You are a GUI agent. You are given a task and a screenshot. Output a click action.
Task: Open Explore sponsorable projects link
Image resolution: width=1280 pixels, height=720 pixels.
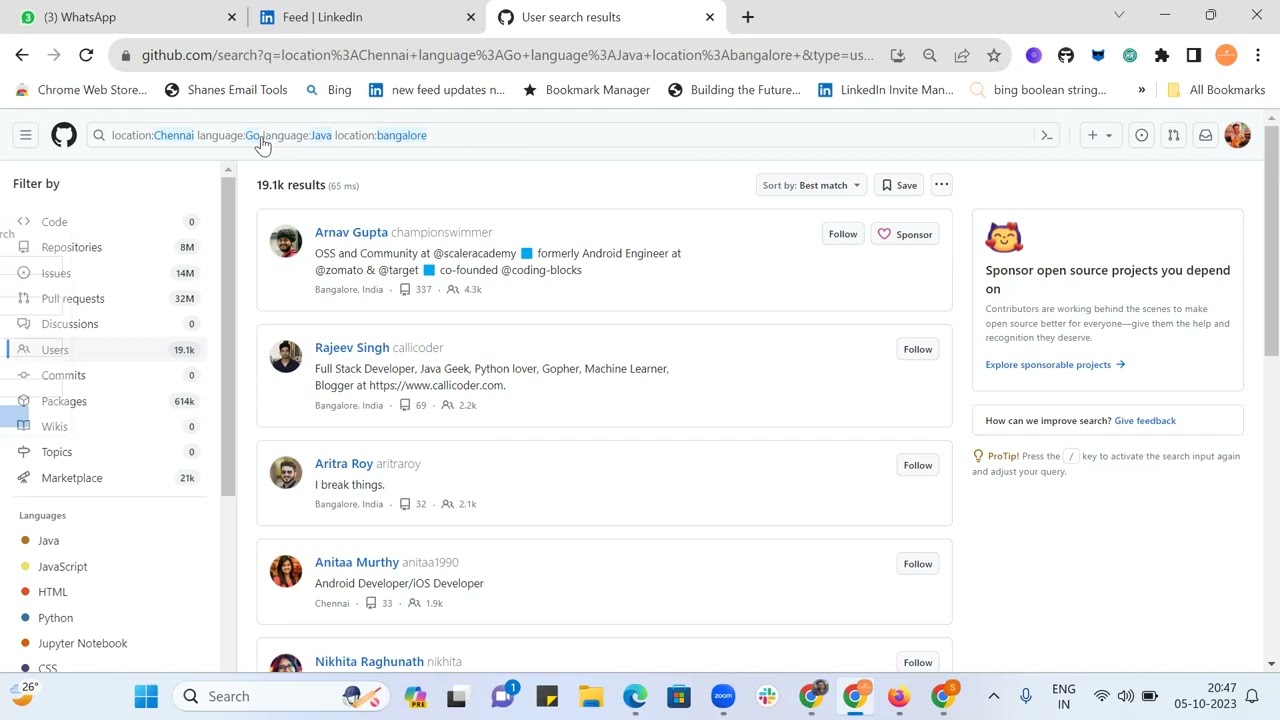click(1055, 365)
